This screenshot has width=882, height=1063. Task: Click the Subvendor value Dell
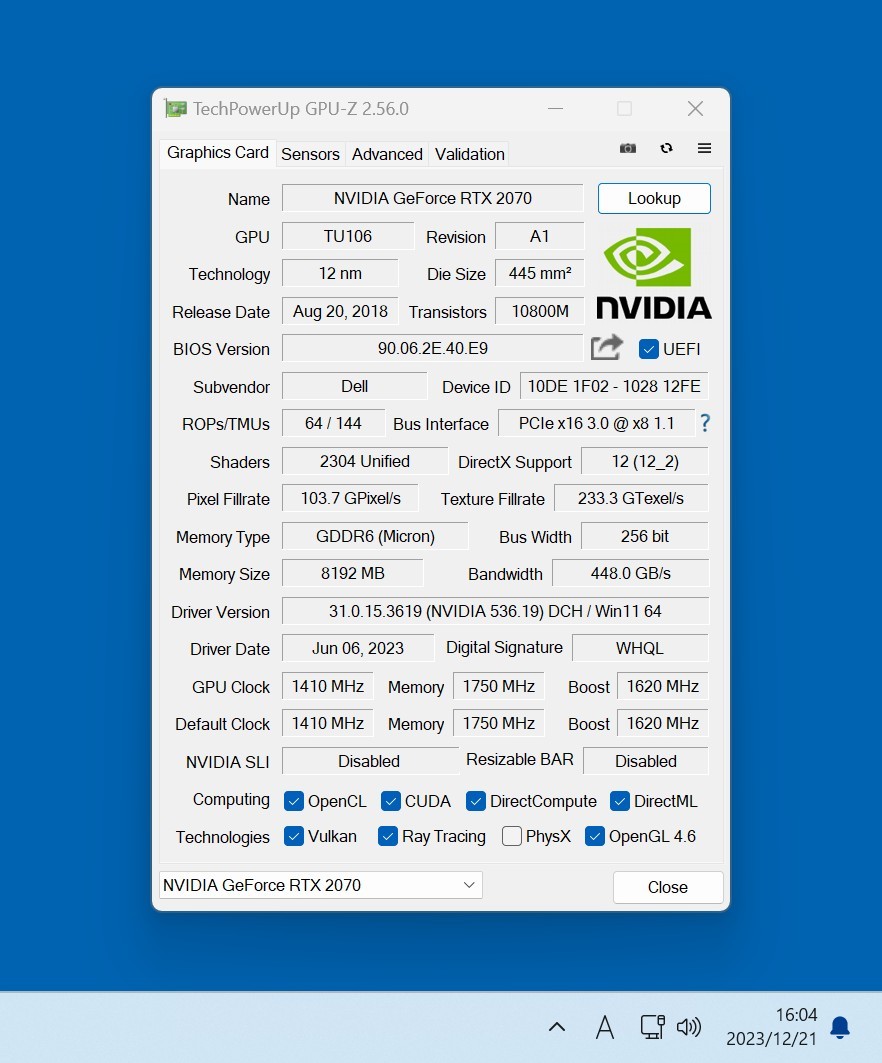pyautogui.click(x=355, y=386)
